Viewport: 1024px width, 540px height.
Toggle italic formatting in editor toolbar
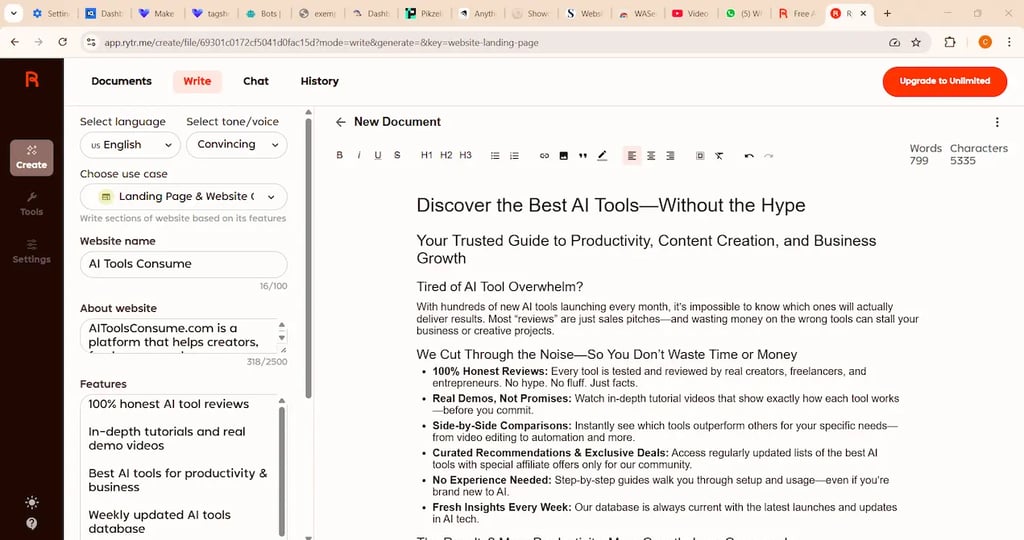click(359, 156)
